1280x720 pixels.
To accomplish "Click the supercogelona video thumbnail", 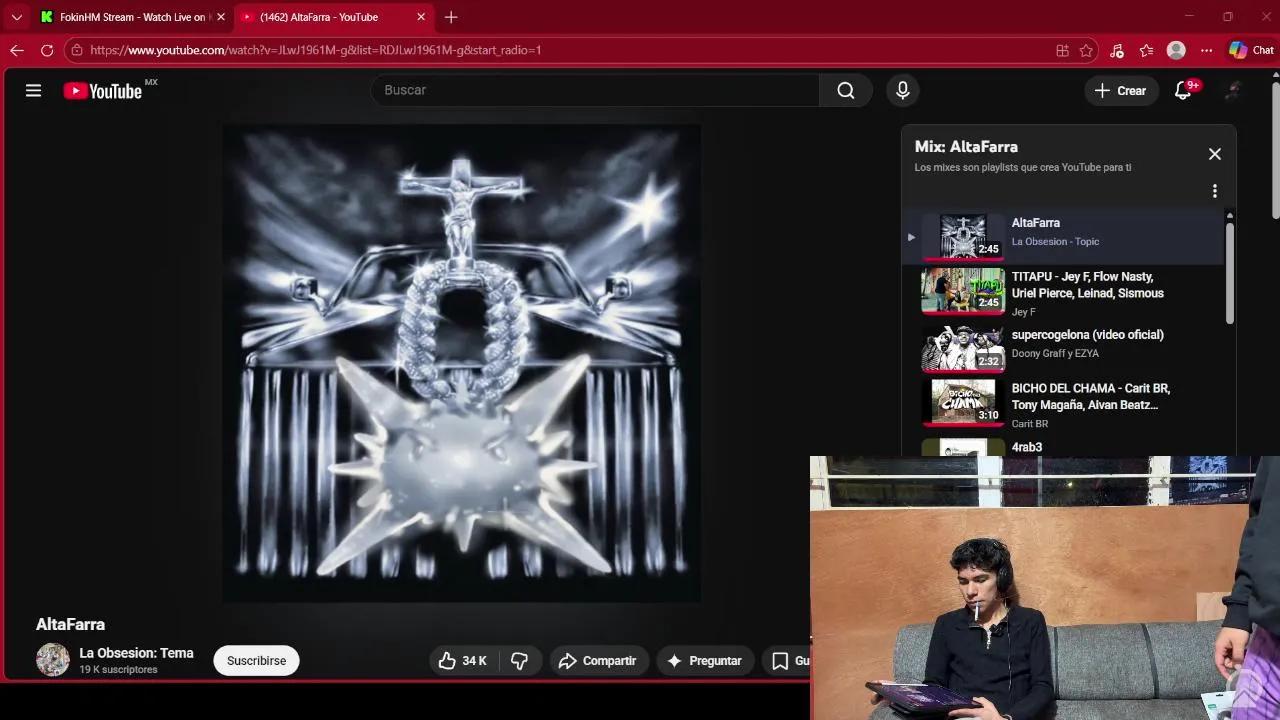I will click(x=963, y=347).
